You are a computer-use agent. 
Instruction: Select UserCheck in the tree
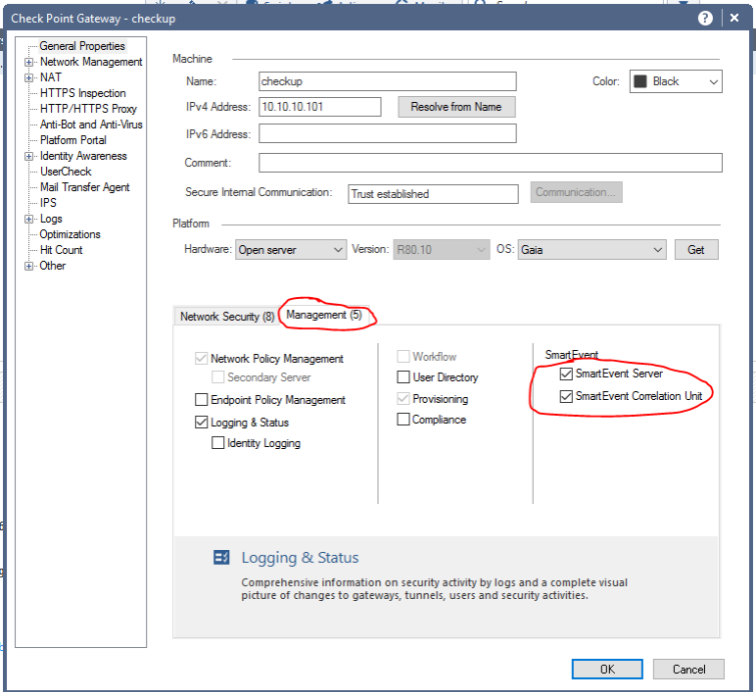(66, 172)
